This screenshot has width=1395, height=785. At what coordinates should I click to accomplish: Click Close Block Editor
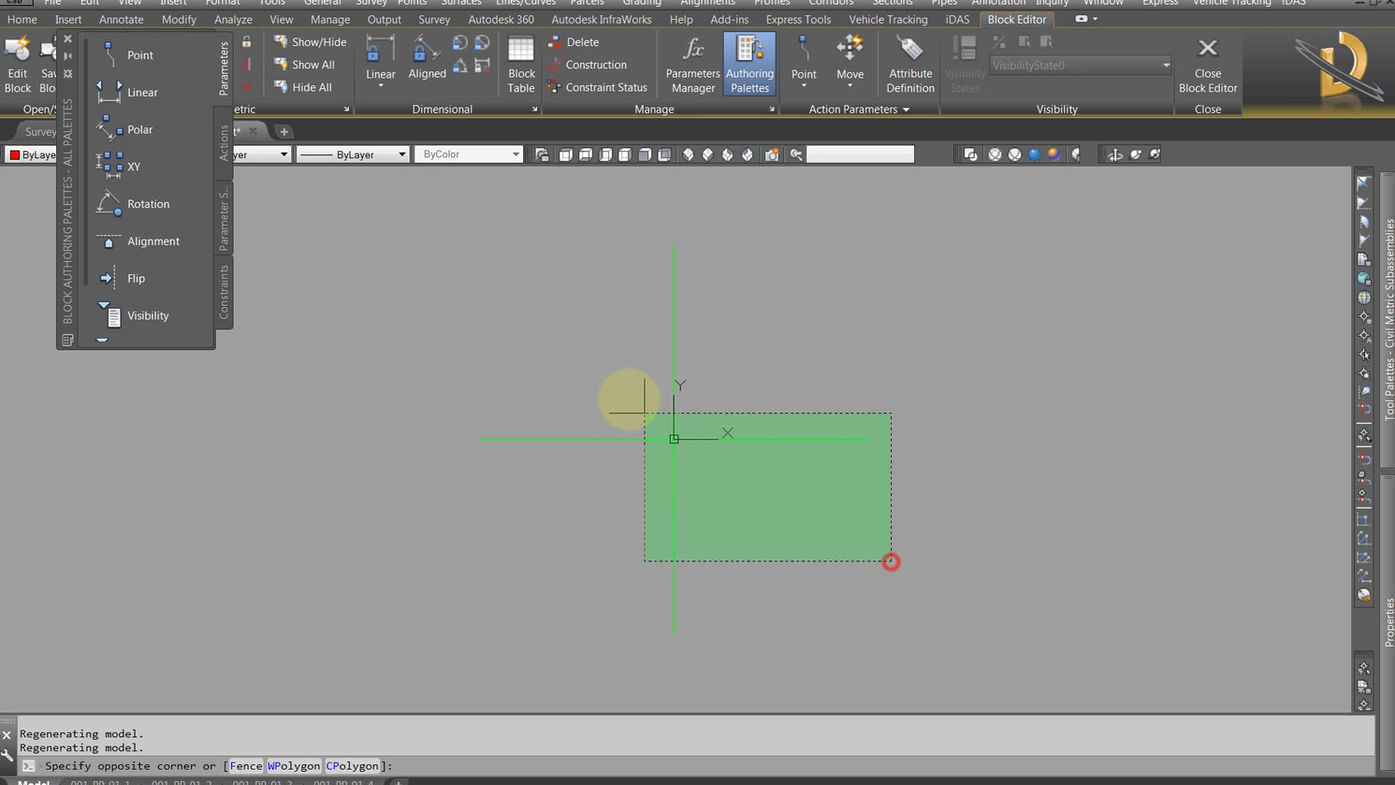pos(1208,66)
